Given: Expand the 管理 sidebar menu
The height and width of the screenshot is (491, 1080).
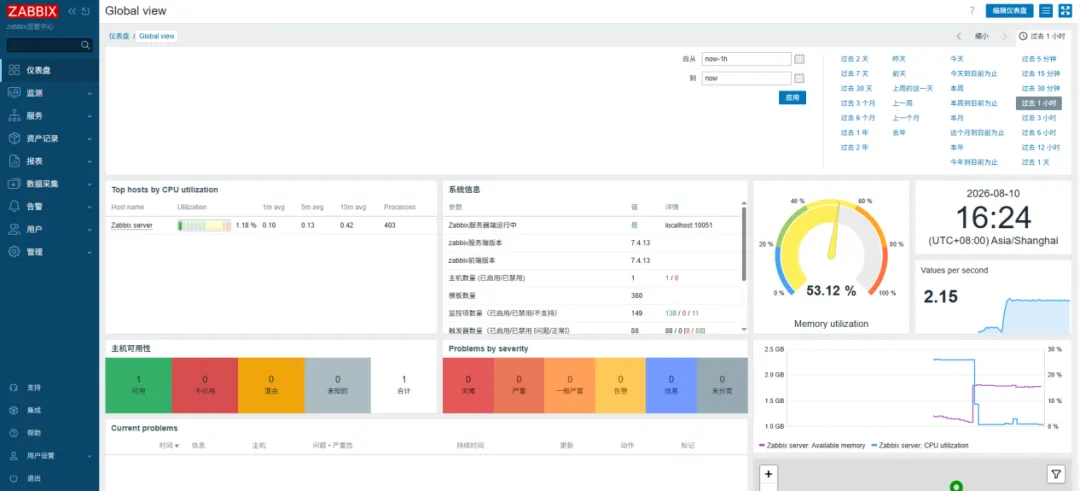Looking at the screenshot, I should pyautogui.click(x=50, y=252).
